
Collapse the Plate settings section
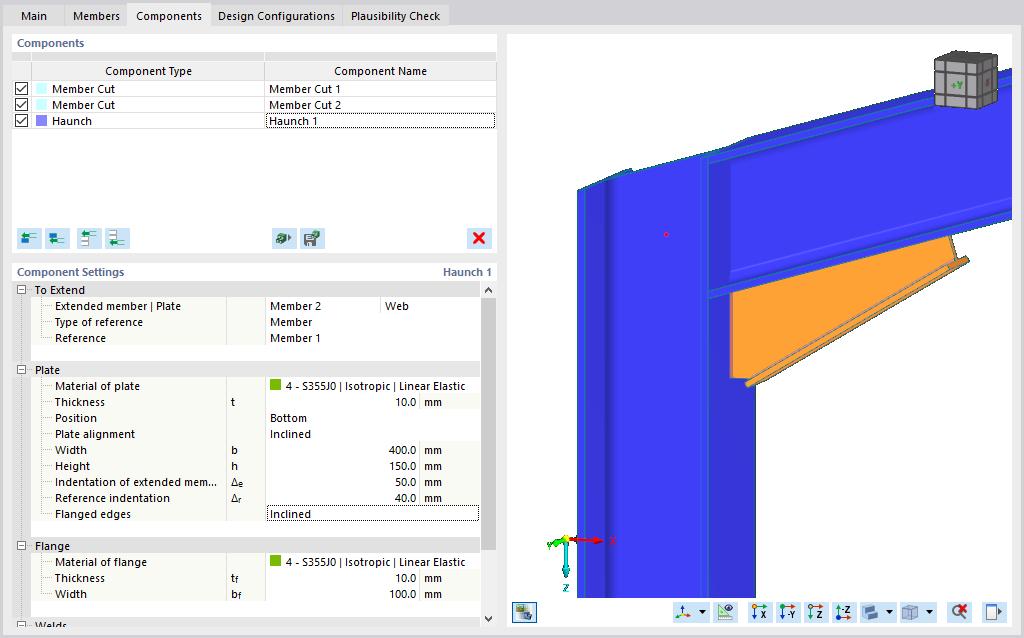20,369
